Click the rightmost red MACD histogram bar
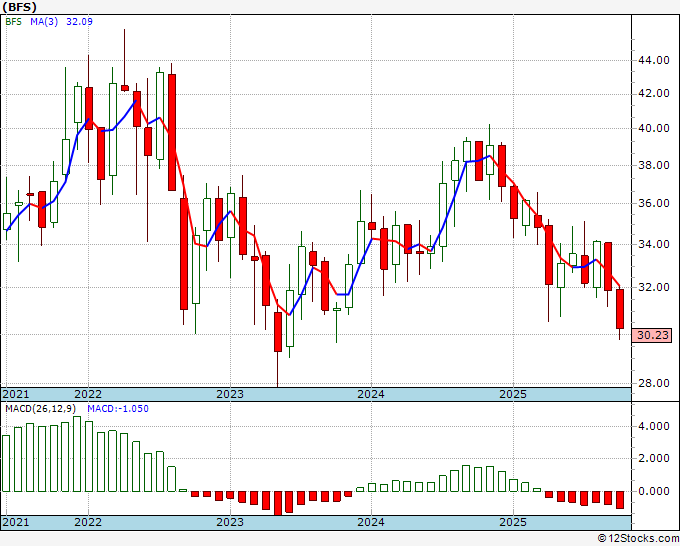The image size is (680, 546). coord(620,500)
